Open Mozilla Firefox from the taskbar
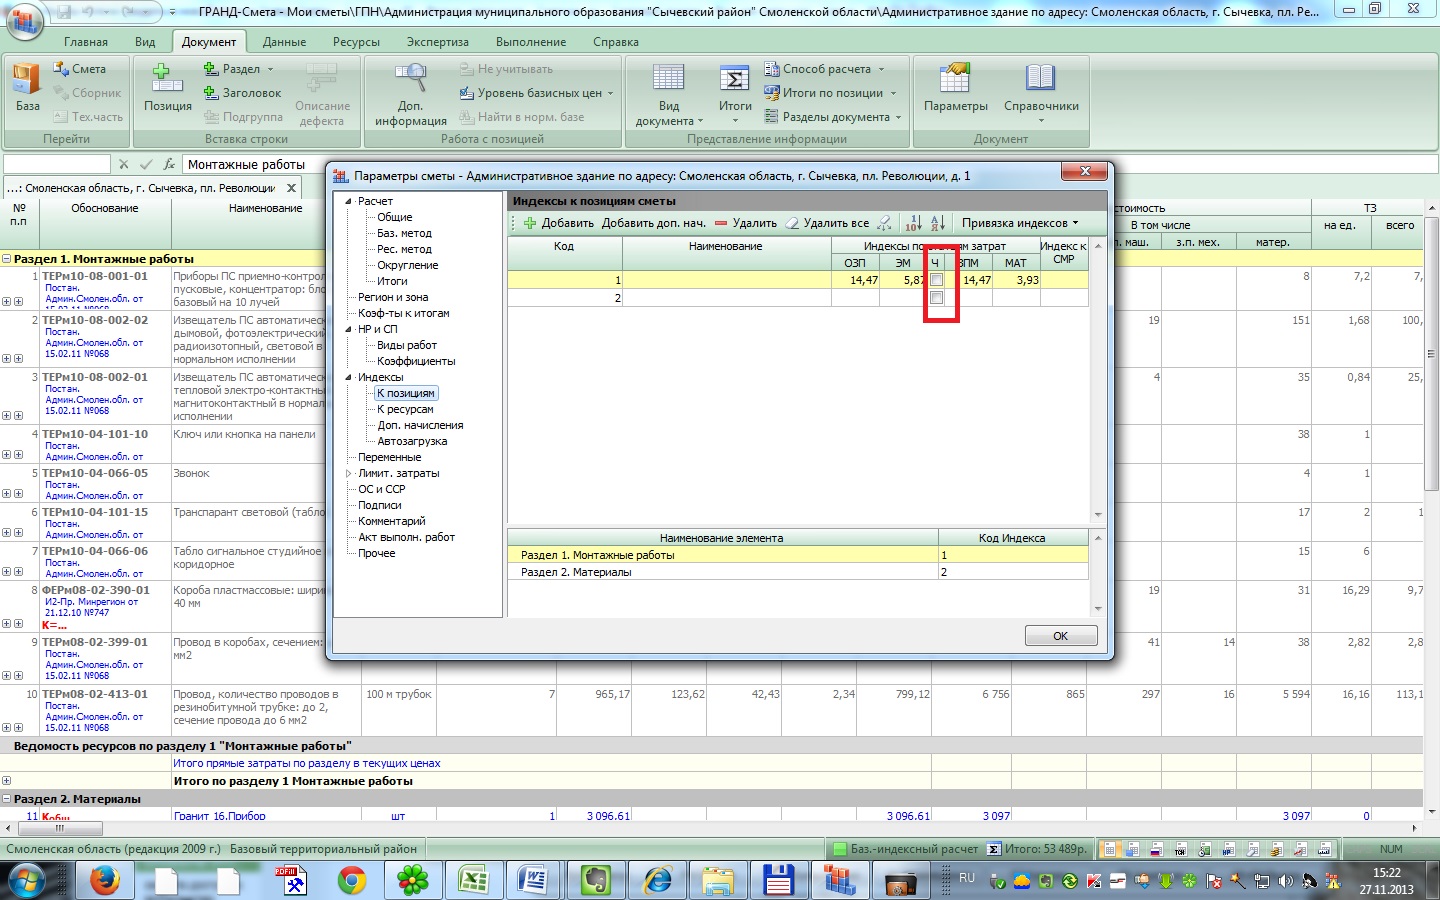Image resolution: width=1440 pixels, height=900 pixels. (x=104, y=880)
